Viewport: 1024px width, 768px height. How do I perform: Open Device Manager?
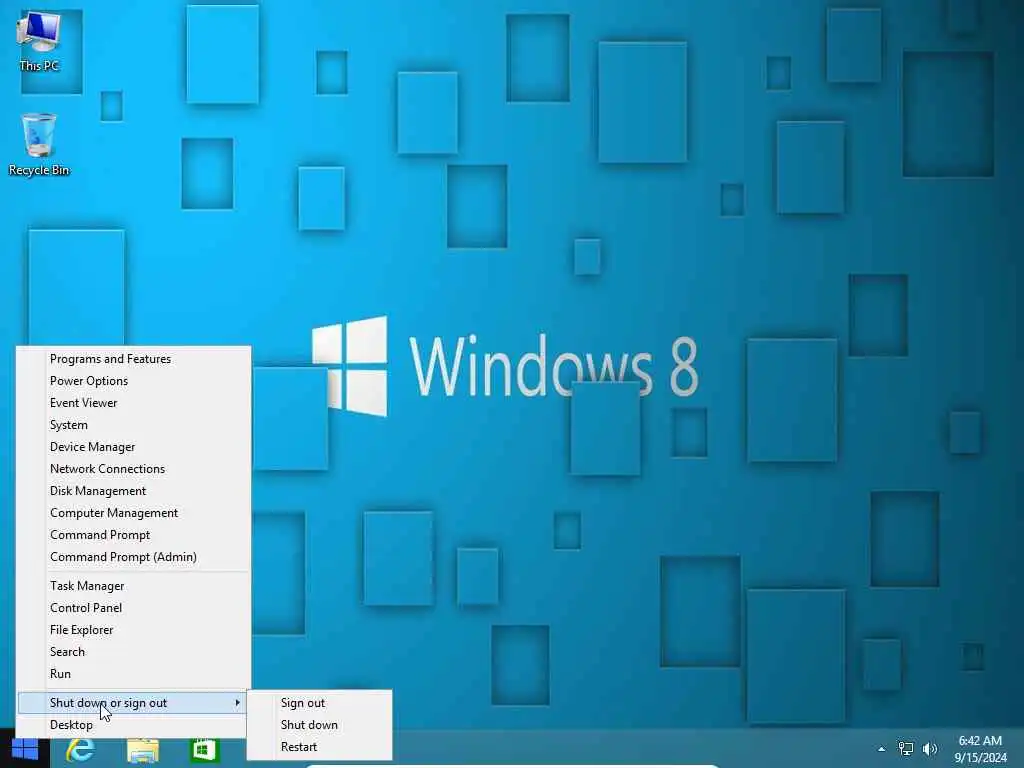(133, 447)
